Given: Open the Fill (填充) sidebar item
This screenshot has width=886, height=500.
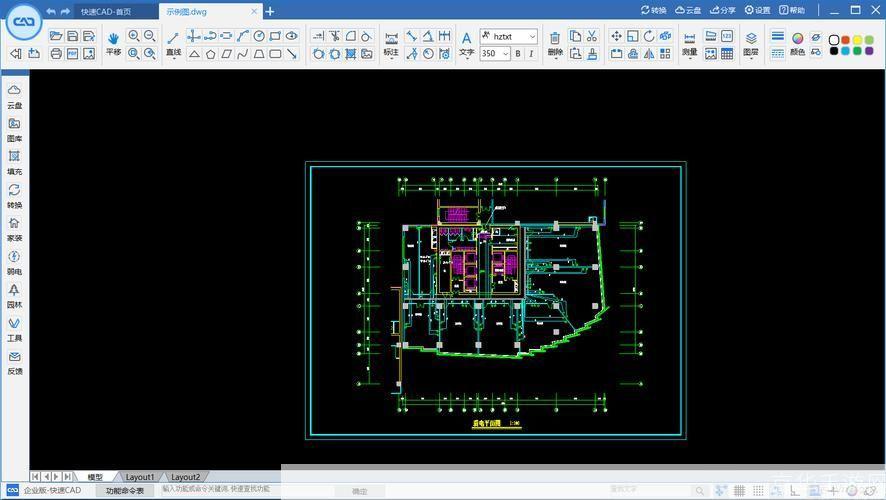Looking at the screenshot, I should [x=14, y=163].
